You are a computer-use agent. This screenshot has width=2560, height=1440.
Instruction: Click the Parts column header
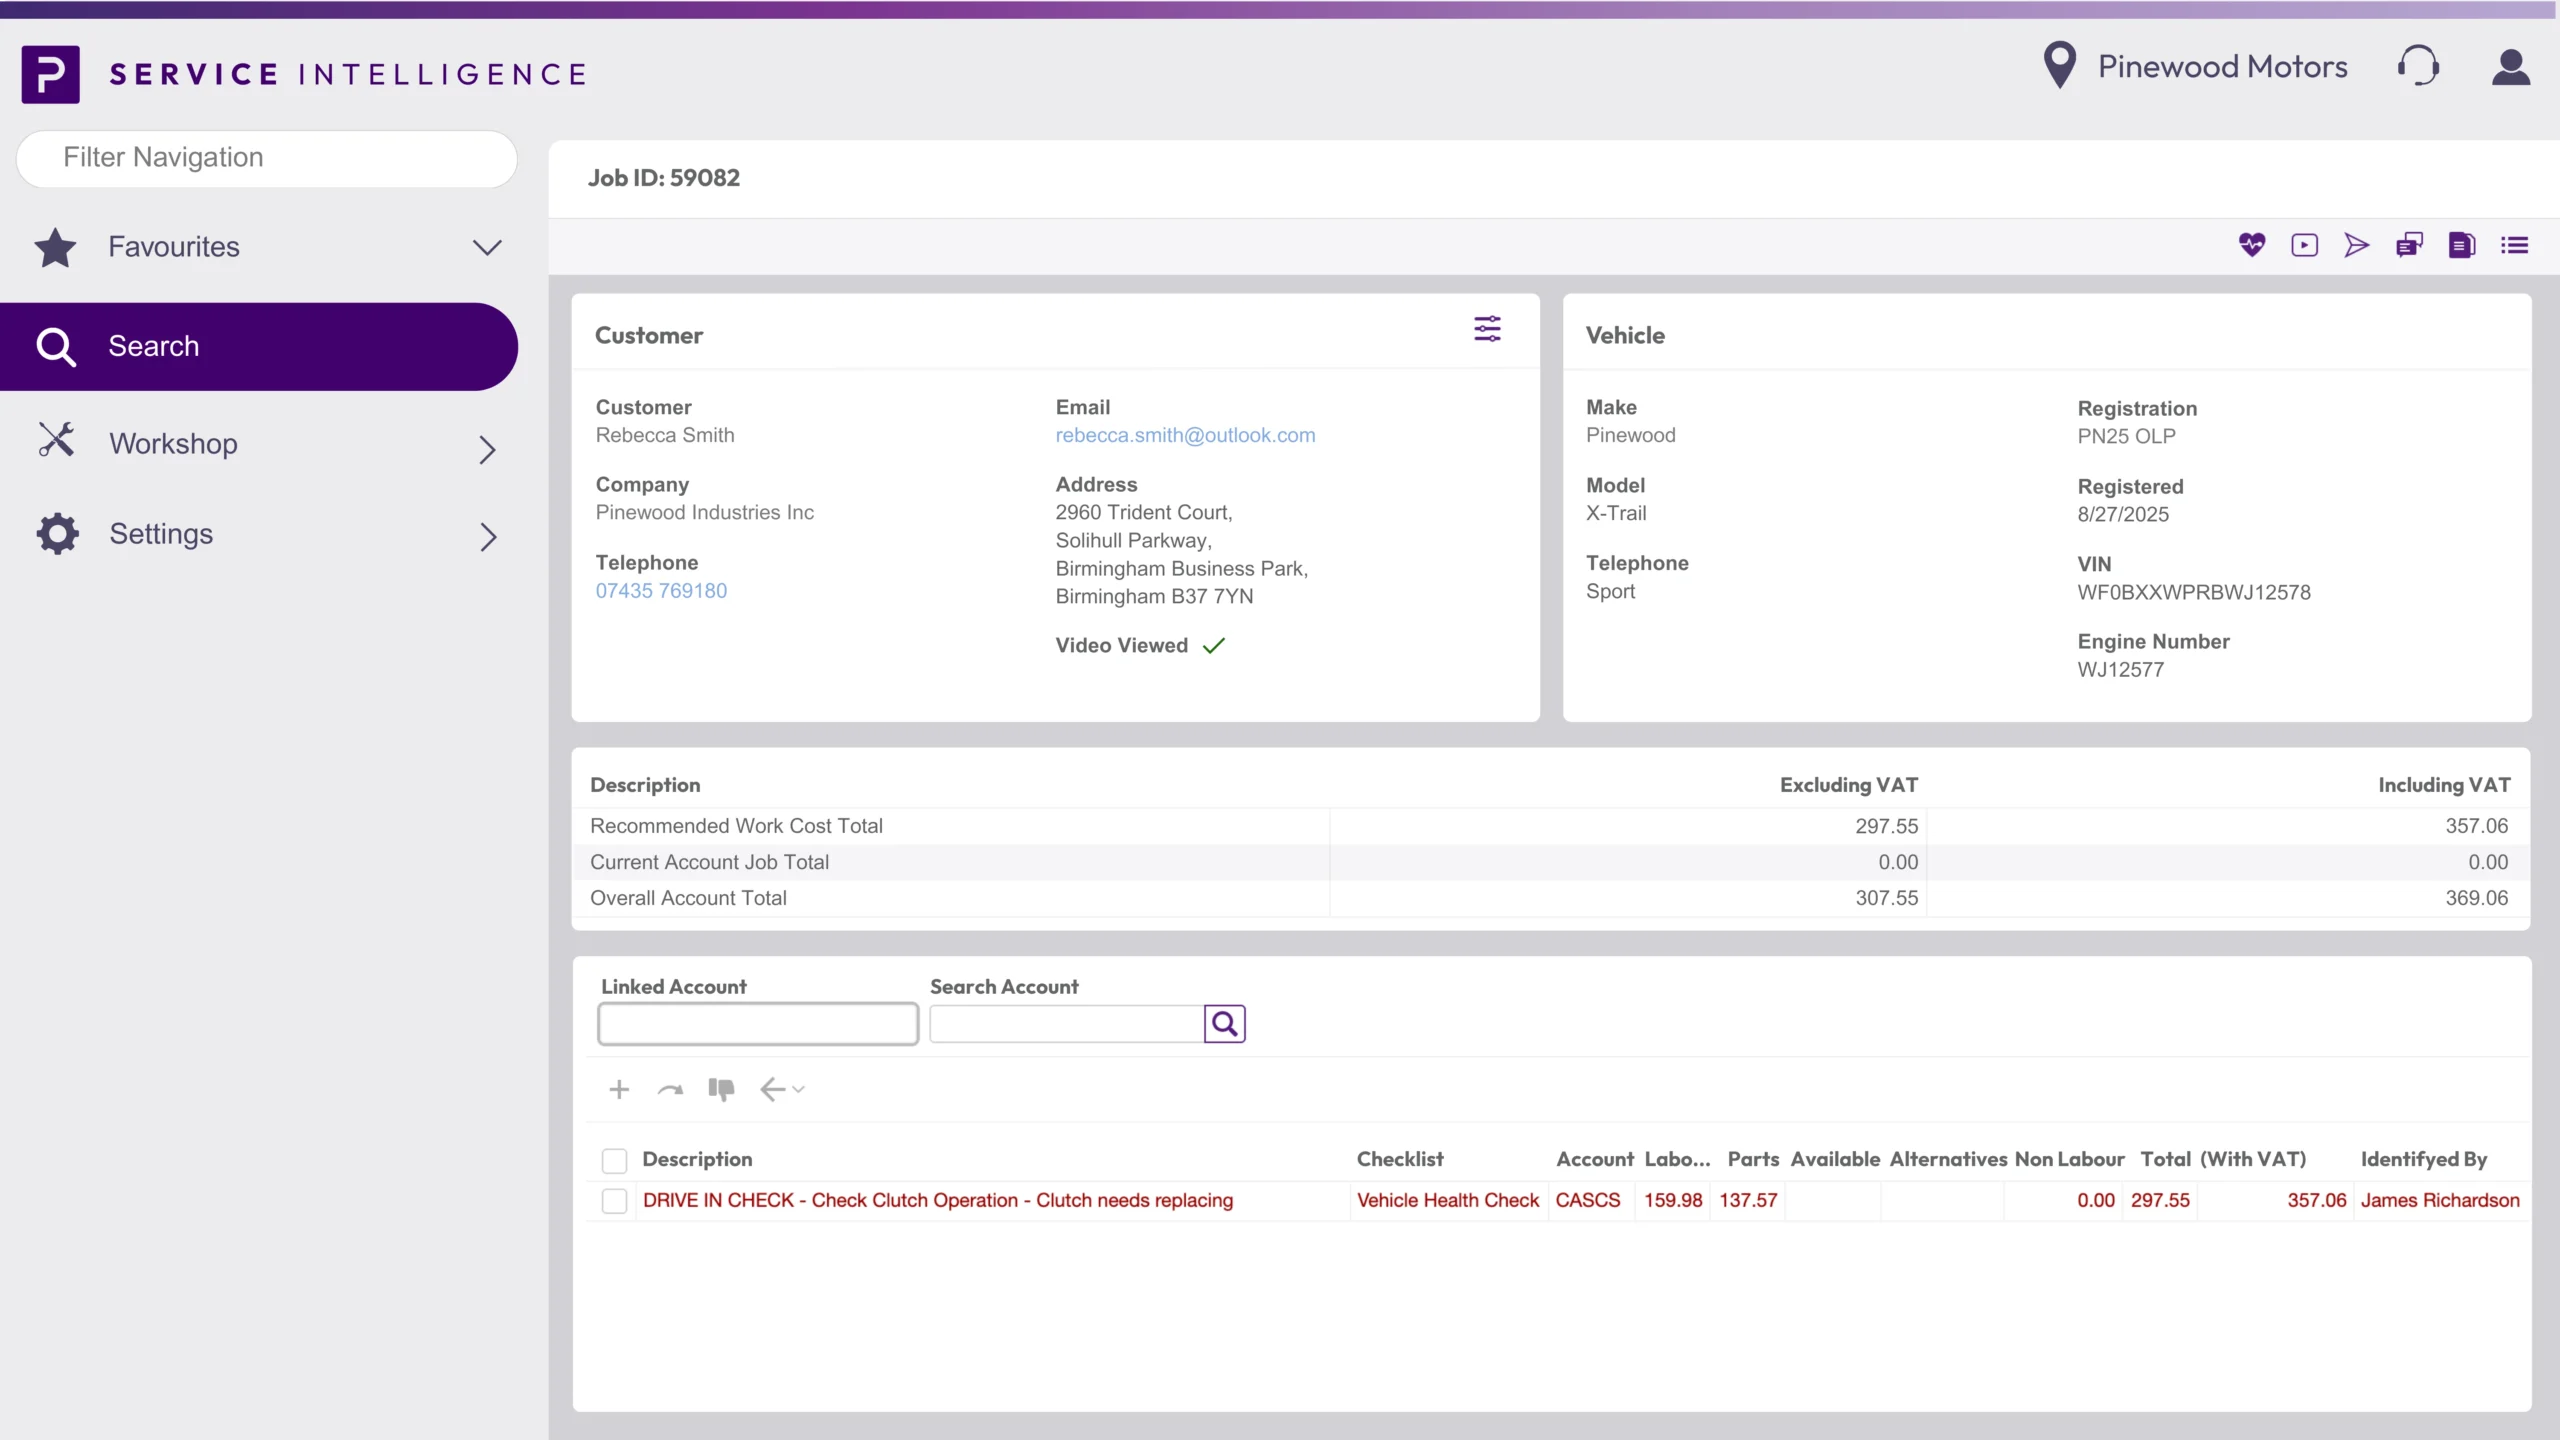click(1753, 1159)
